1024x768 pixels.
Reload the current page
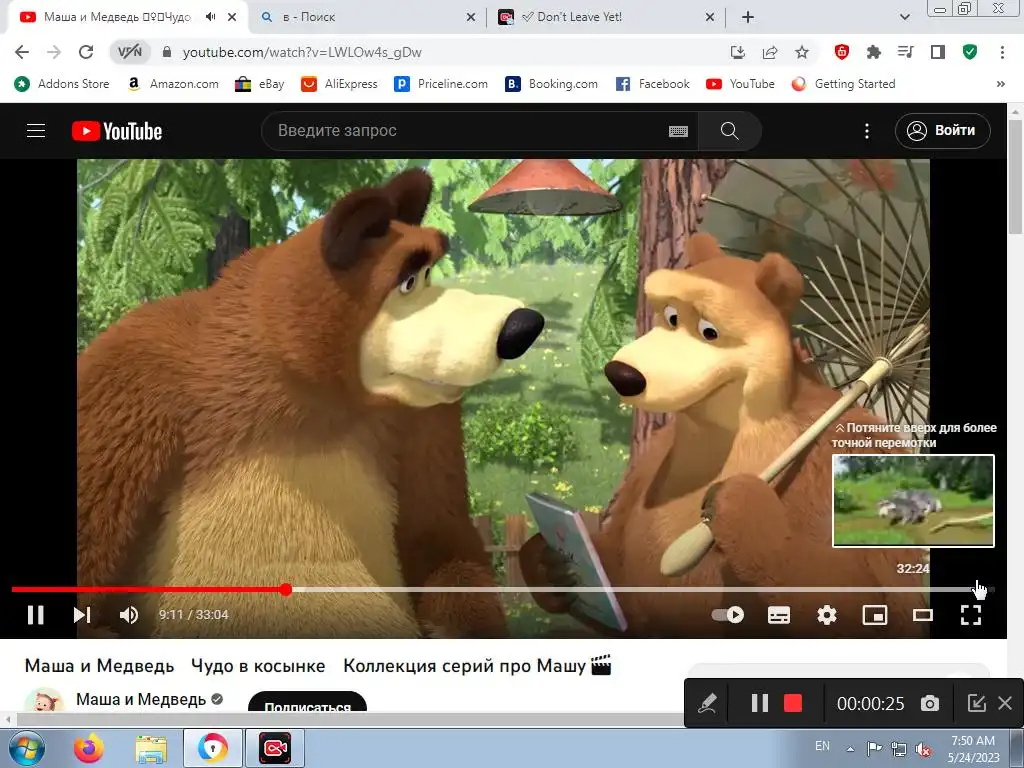tap(86, 52)
